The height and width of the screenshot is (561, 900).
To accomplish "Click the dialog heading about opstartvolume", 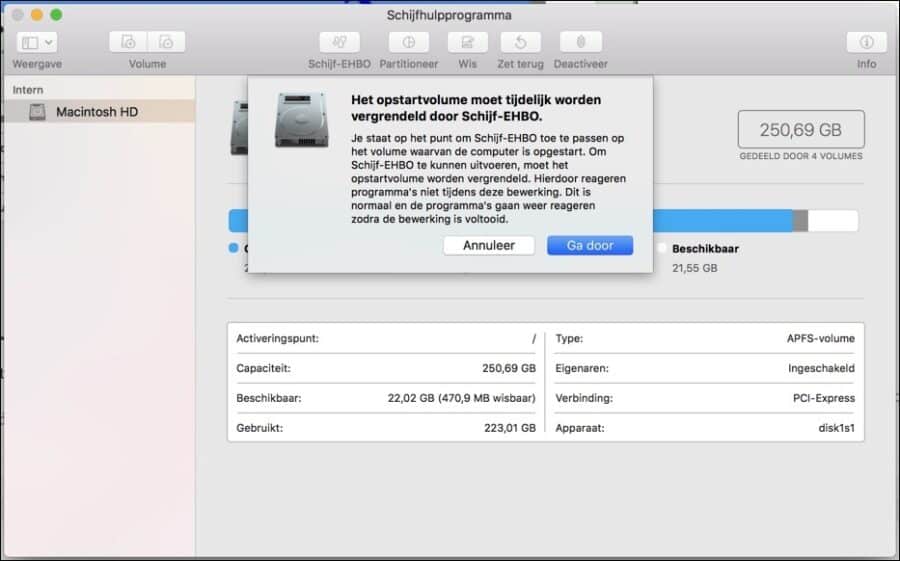I will (x=476, y=108).
